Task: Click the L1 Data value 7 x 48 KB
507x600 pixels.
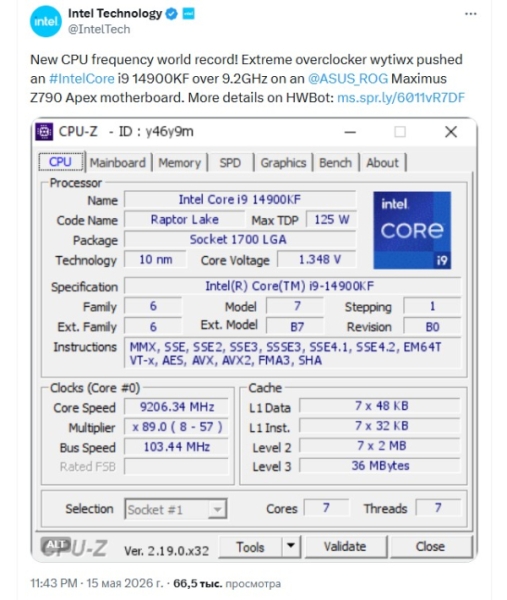Action: tap(380, 406)
